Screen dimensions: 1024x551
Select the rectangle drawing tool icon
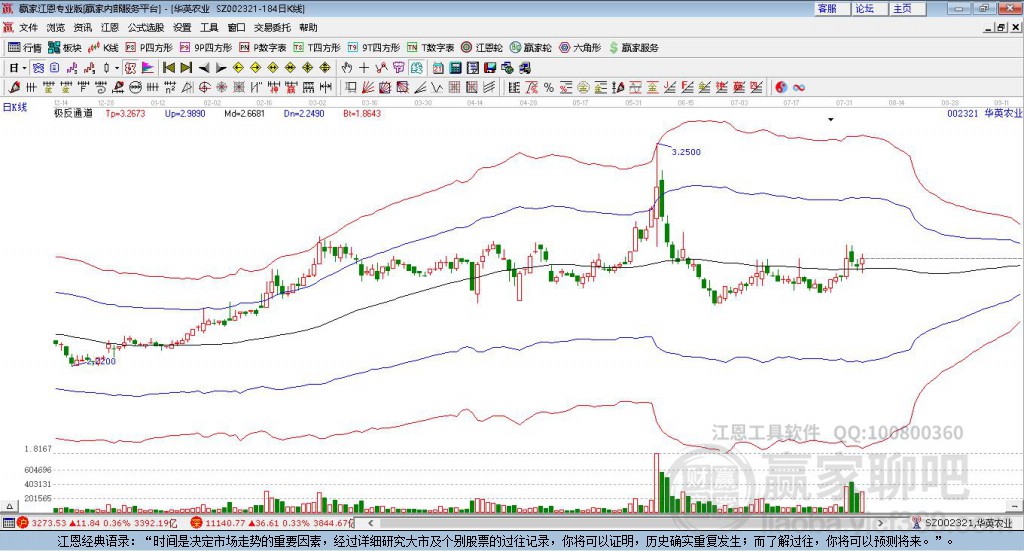point(350,87)
